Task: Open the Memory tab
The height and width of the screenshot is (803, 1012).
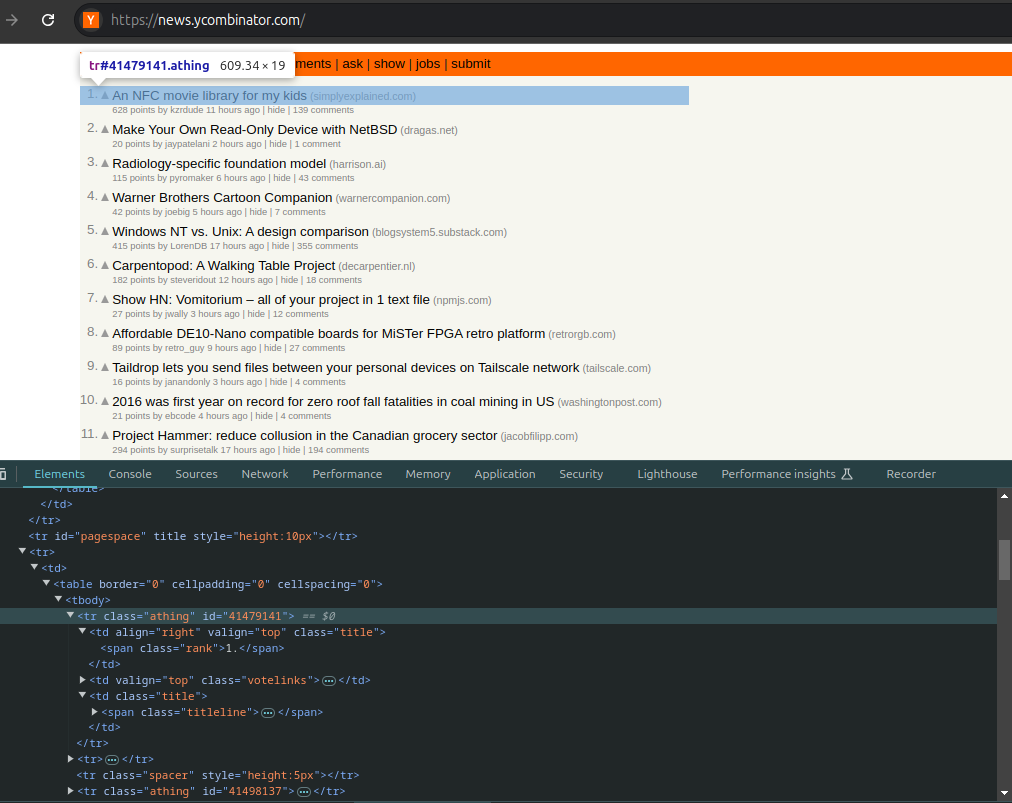Action: (x=428, y=474)
